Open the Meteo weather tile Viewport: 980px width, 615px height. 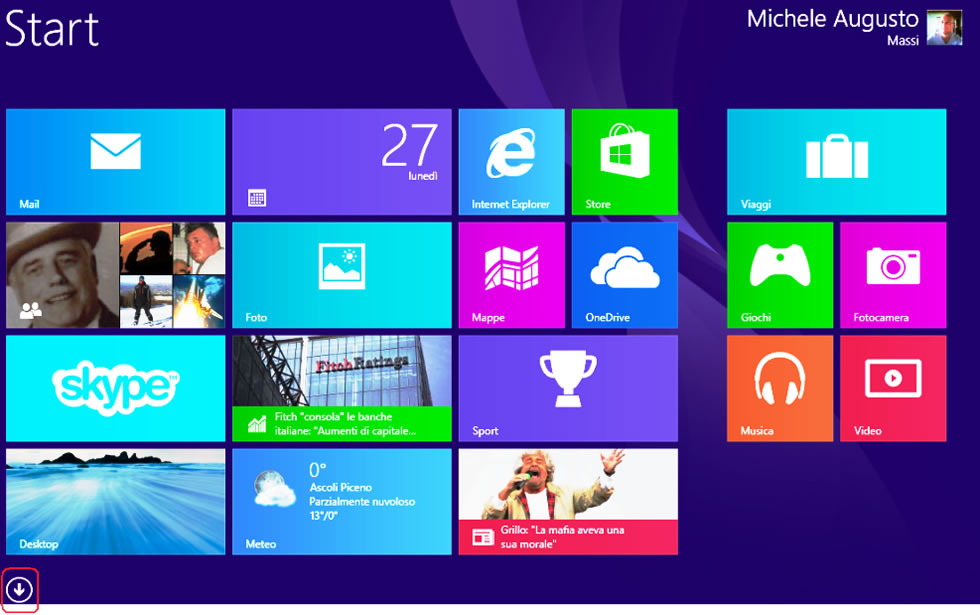pos(342,501)
